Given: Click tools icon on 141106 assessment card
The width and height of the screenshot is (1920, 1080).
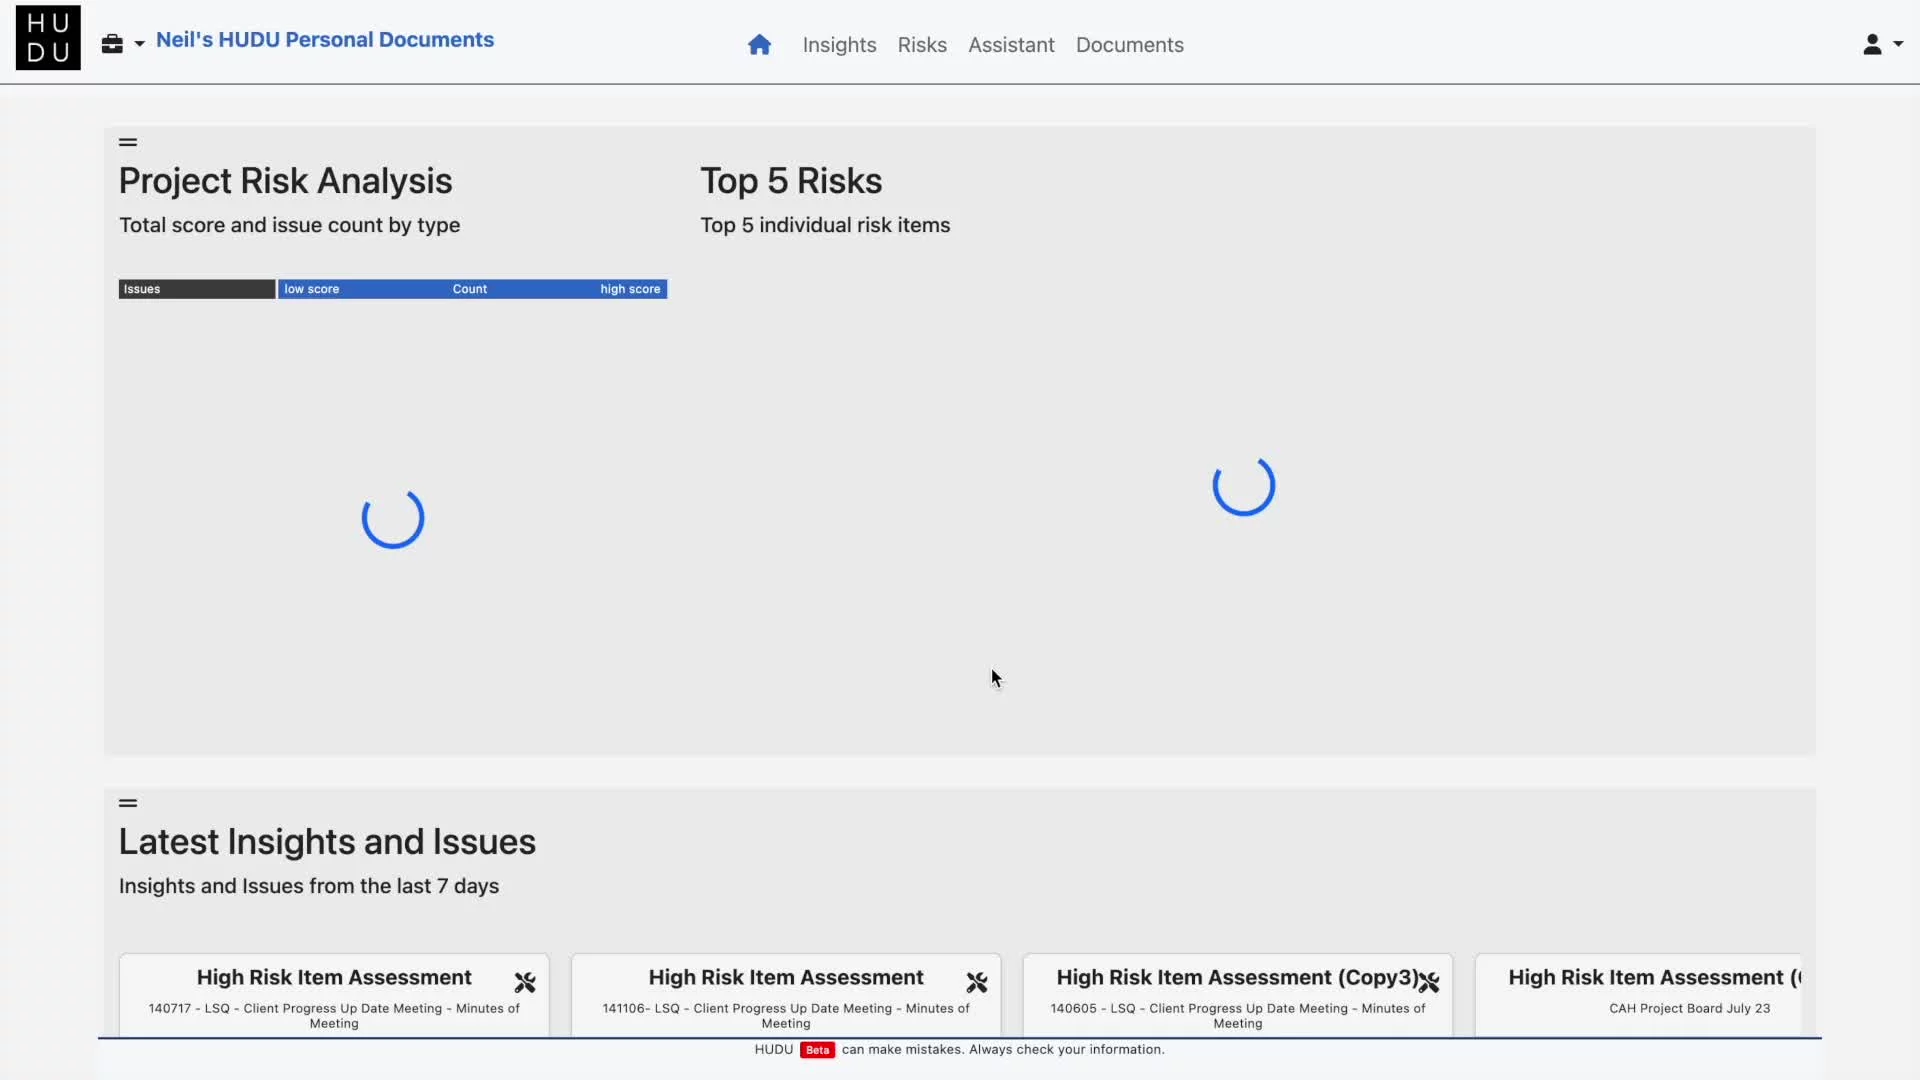Looking at the screenshot, I should [x=977, y=983].
